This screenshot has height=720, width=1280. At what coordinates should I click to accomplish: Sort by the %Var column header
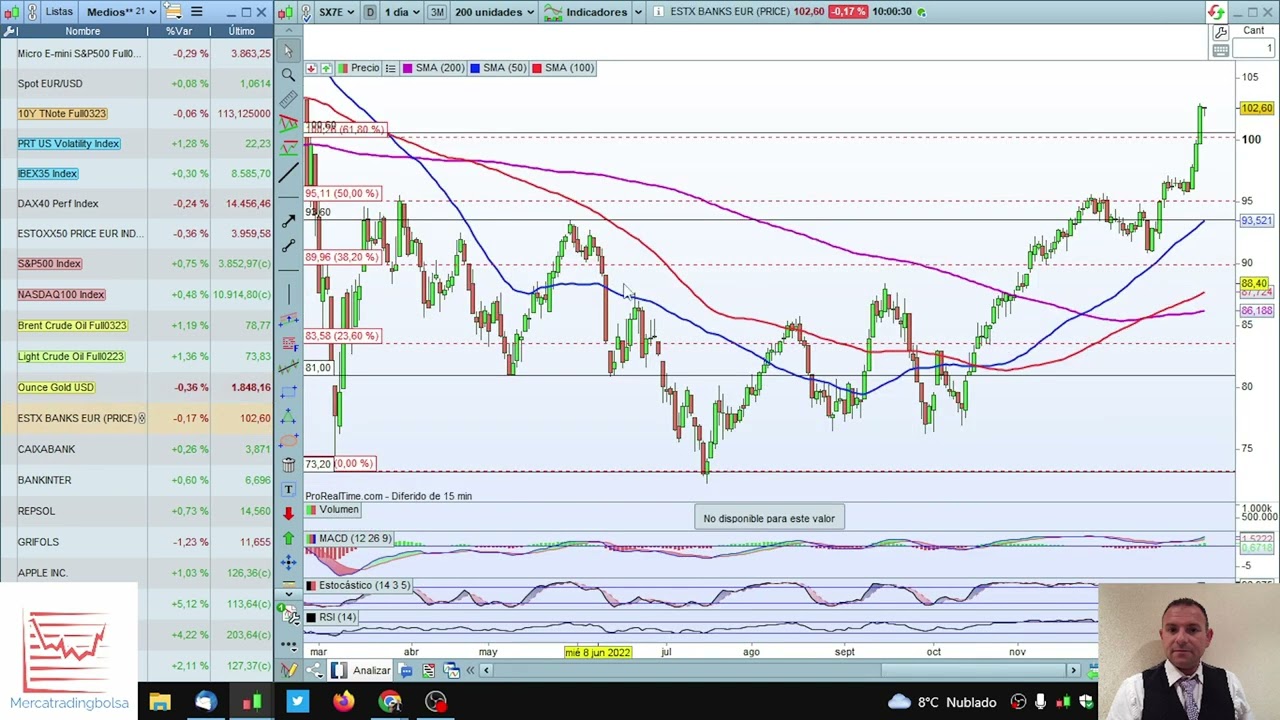178,31
